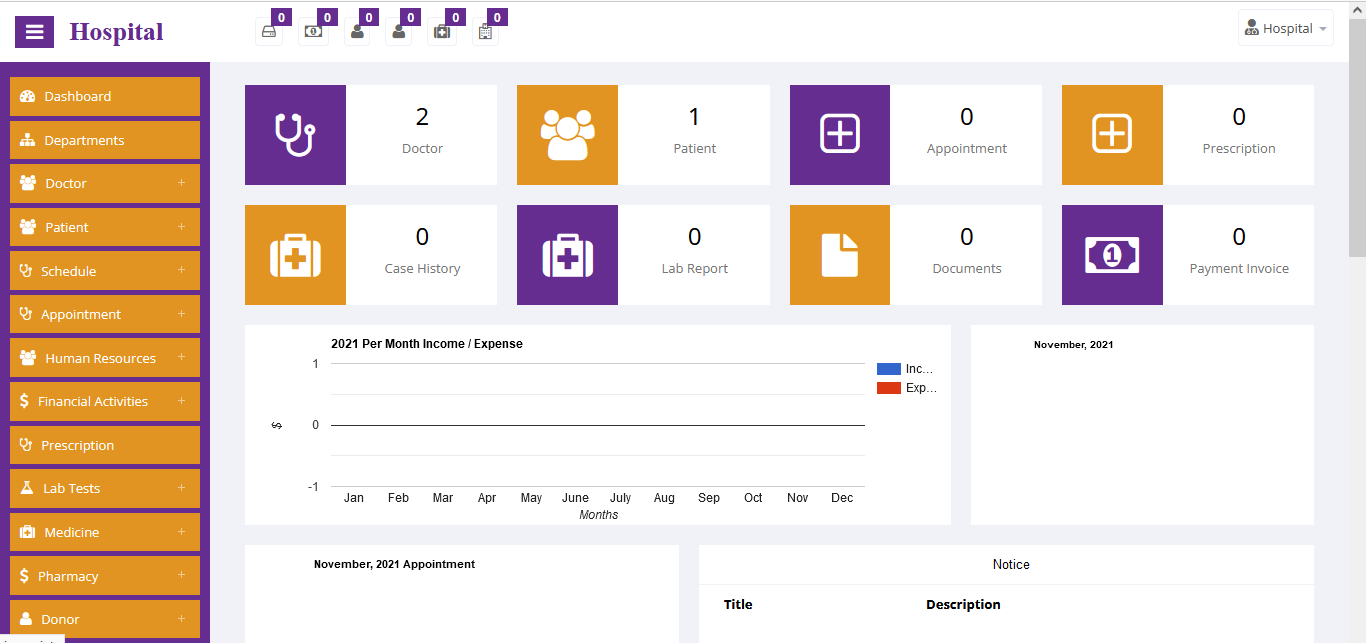Click the blue Income legend swatch
The height and width of the screenshot is (643, 1366).
pos(889,369)
